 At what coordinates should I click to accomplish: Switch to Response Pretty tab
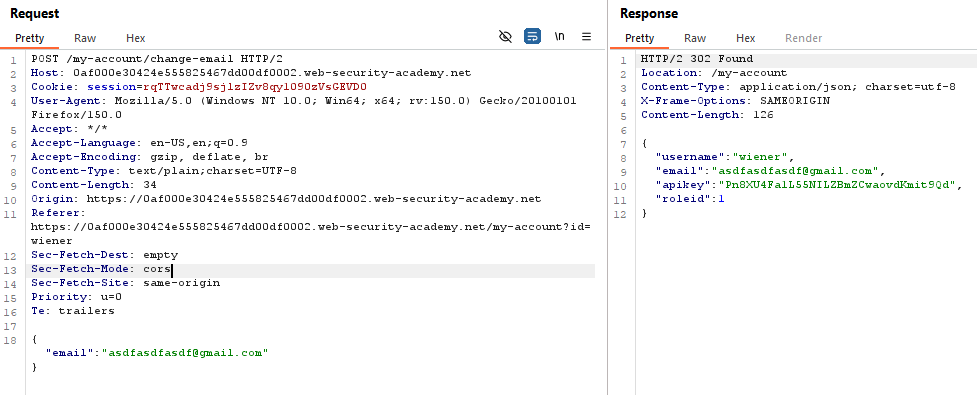tap(639, 38)
